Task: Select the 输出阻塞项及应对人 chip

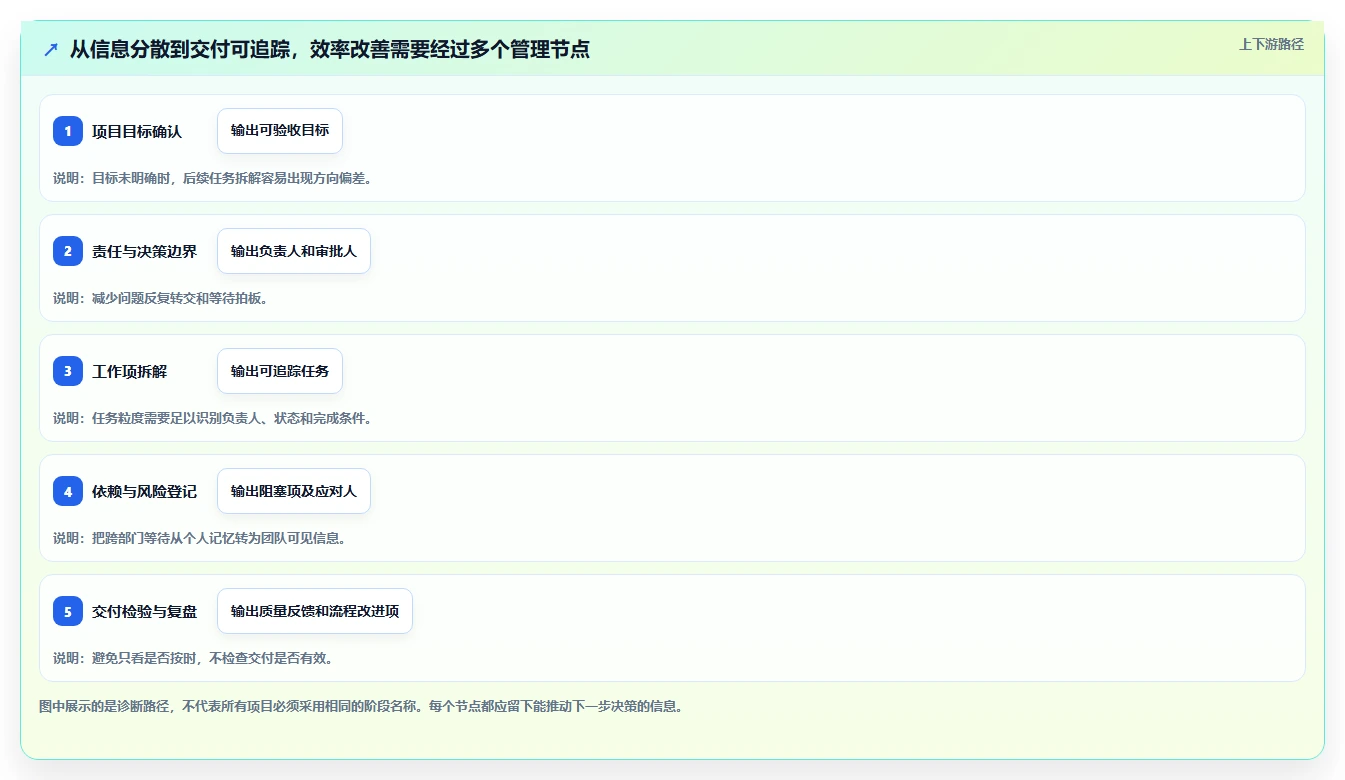Action: point(294,491)
